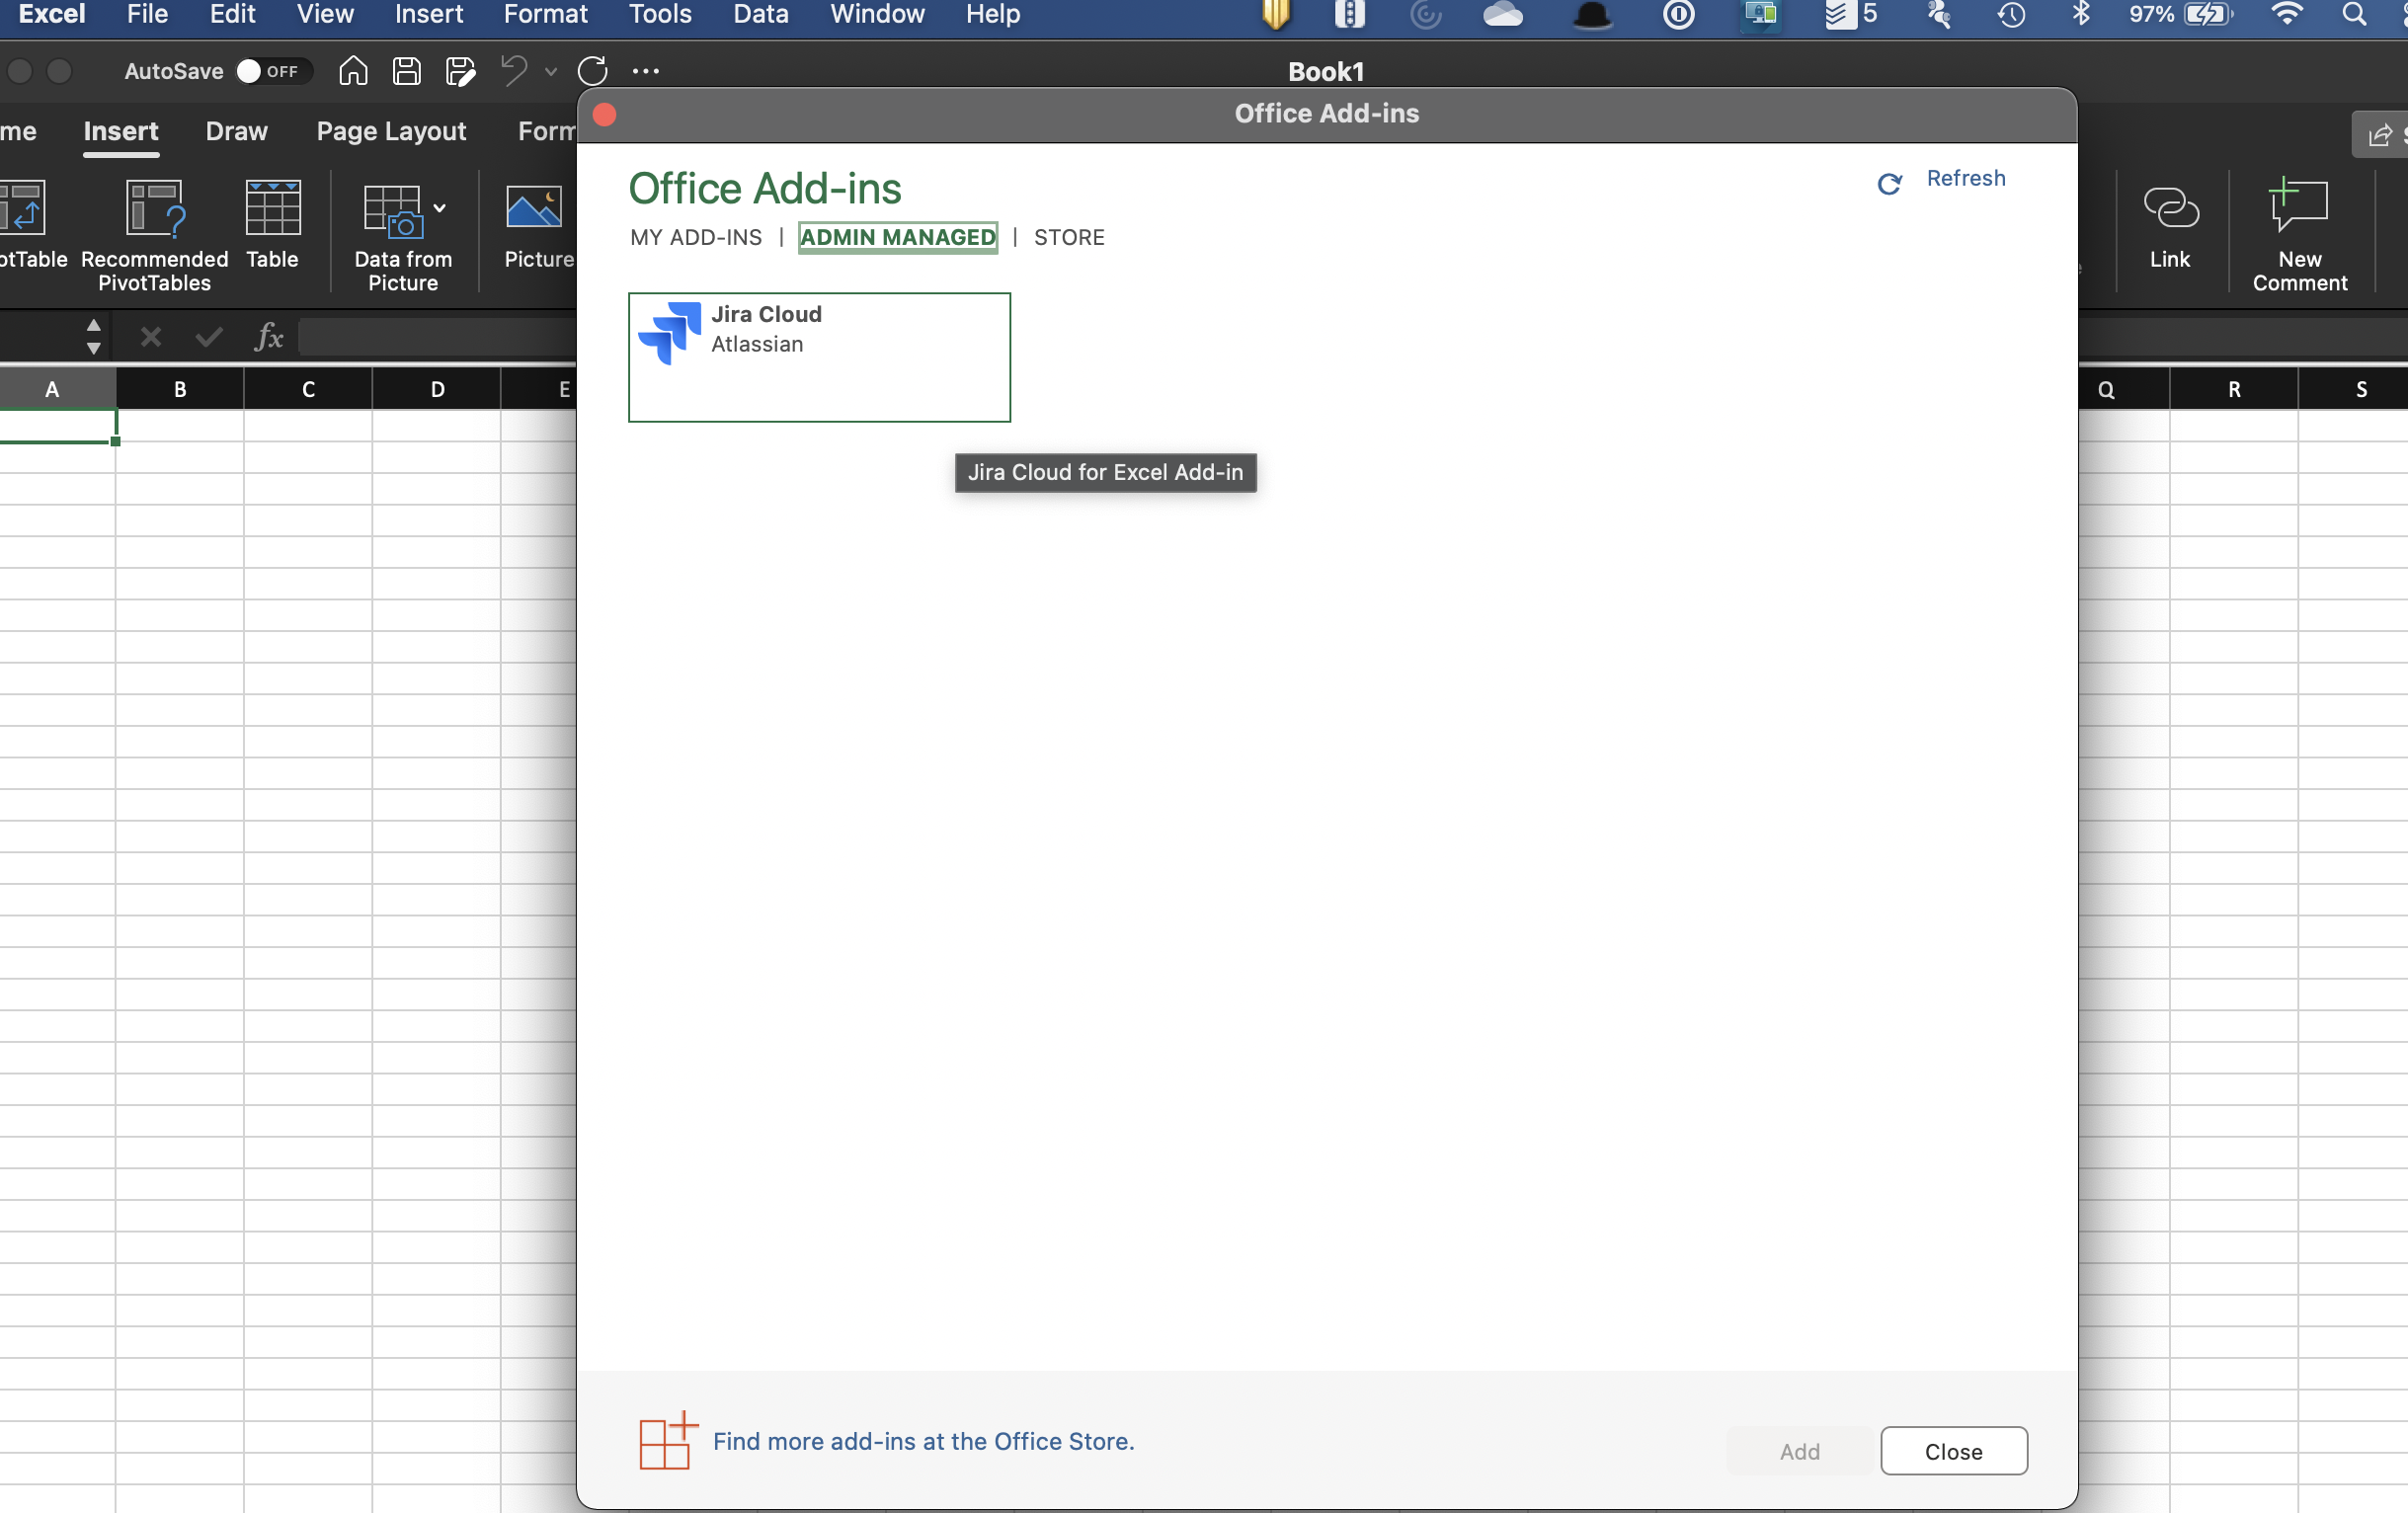Open the Data menu
Viewport: 2408px width, 1513px height.
[x=760, y=14]
